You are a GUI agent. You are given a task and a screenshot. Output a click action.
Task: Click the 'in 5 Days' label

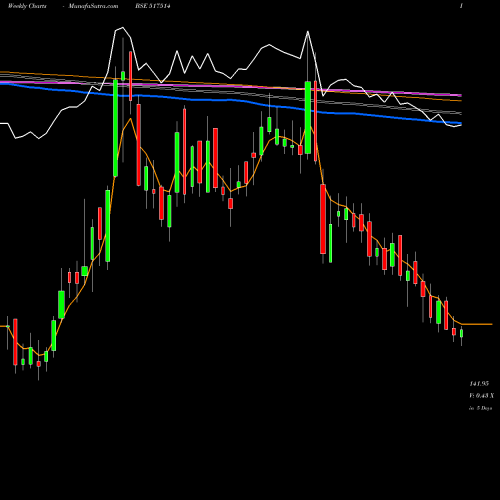coord(480,408)
